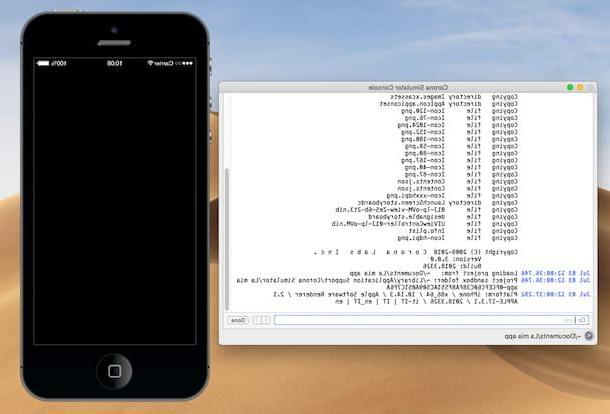Click the 100% battery label on the simulator
Screen dimensions: 610x414
pyautogui.click(x=59, y=63)
